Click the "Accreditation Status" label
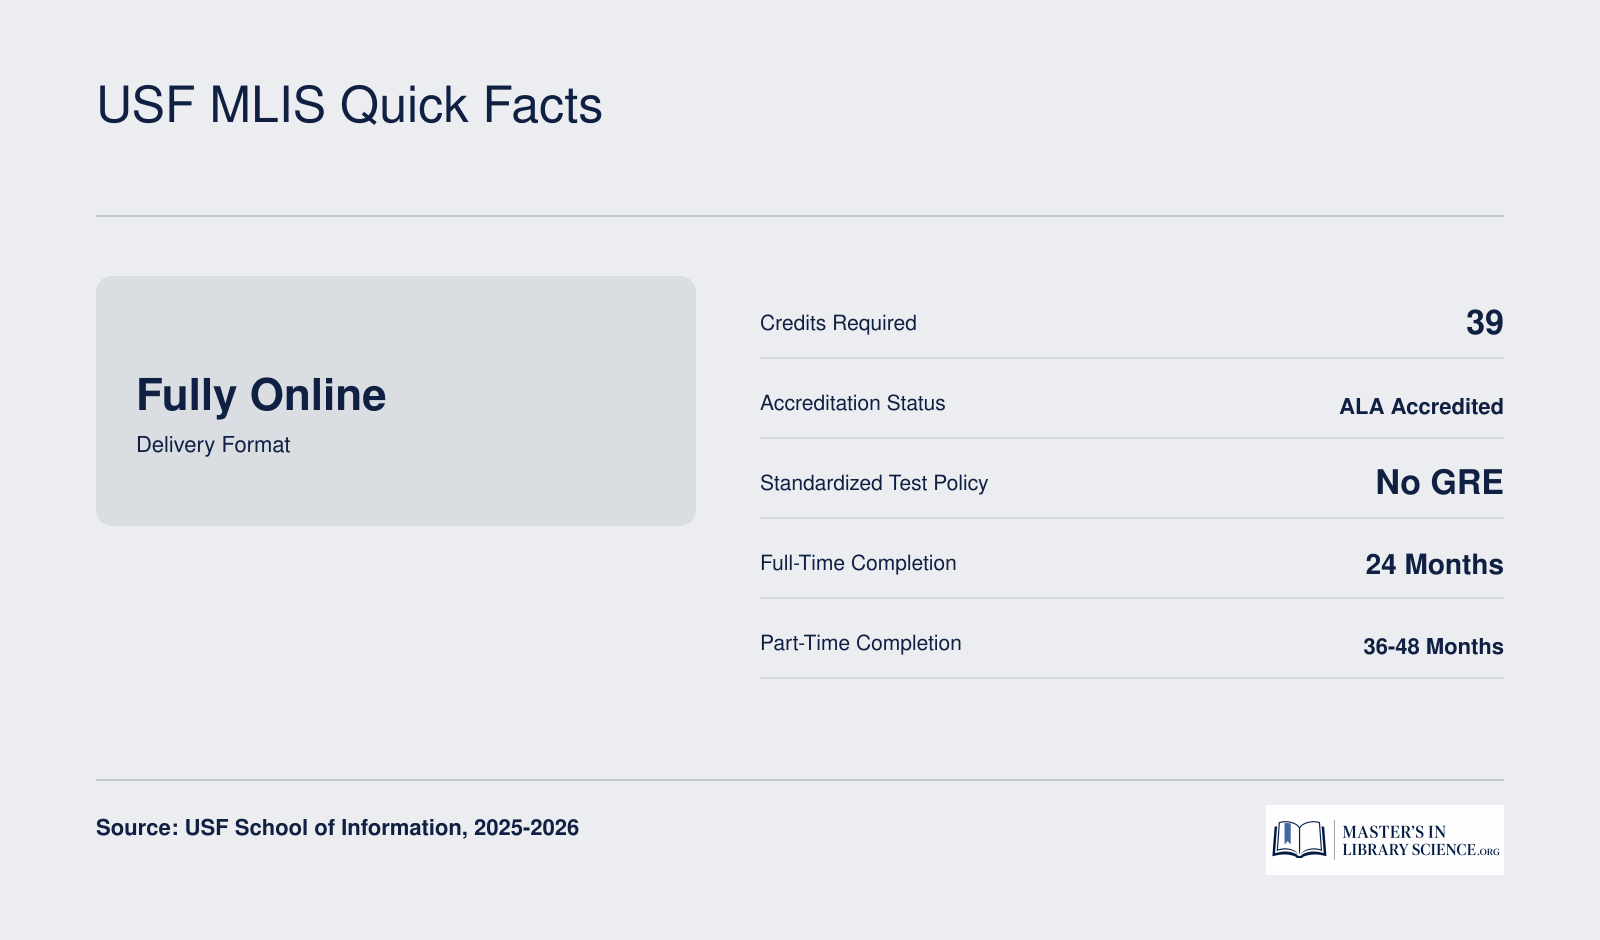 (852, 403)
